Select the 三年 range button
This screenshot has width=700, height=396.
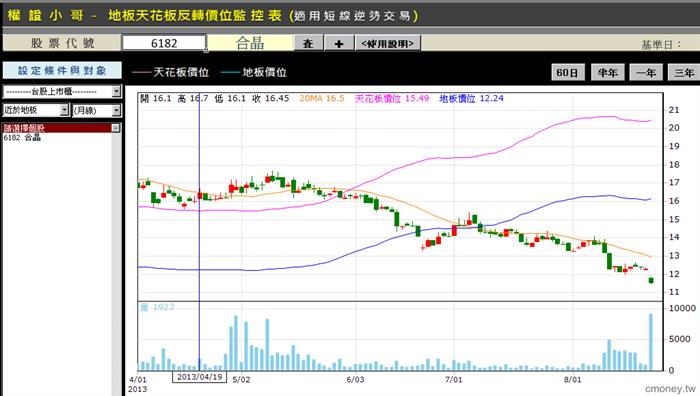[x=684, y=72]
